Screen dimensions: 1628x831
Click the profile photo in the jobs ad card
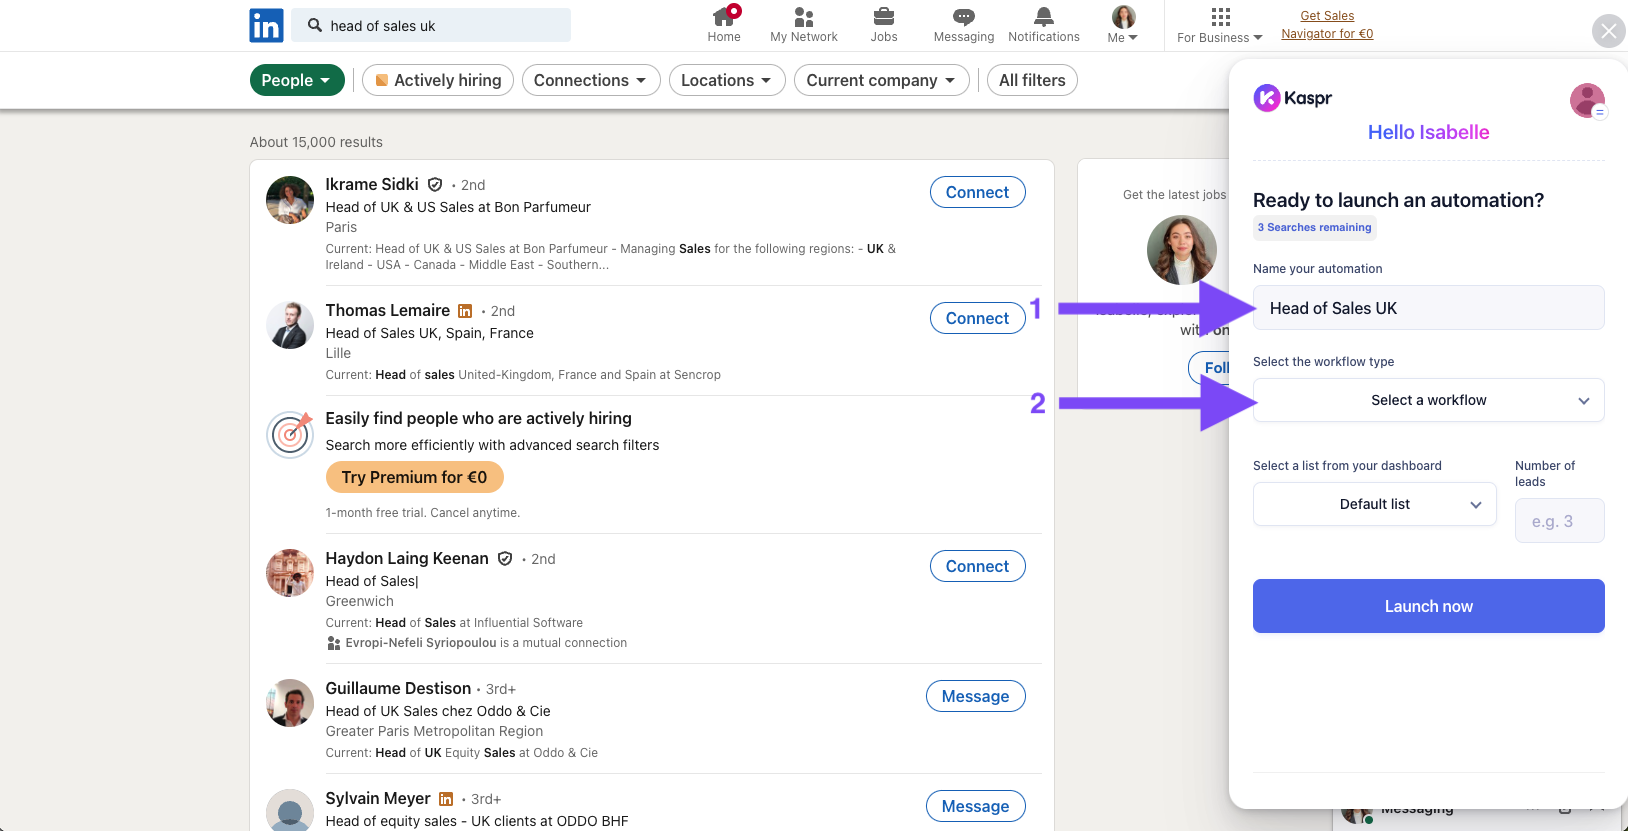click(x=1182, y=250)
